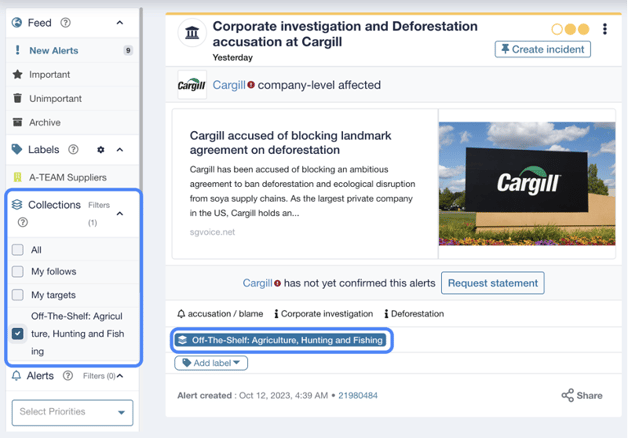The height and width of the screenshot is (438, 628).
Task: Open the Collections help question-mark icon
Action: tap(23, 222)
